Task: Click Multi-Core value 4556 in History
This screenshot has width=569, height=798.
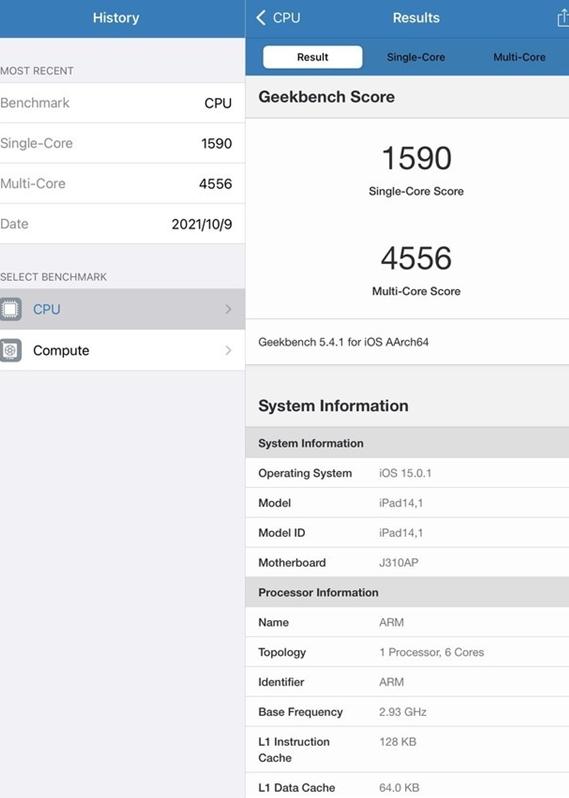Action: [x=215, y=184]
